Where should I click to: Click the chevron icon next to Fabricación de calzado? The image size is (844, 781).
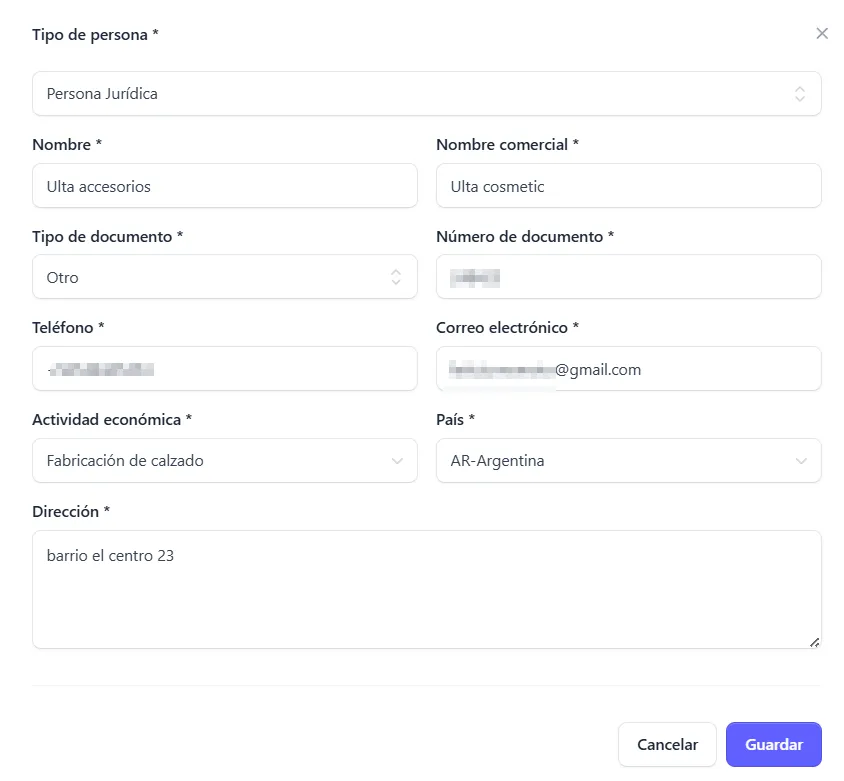tap(397, 461)
